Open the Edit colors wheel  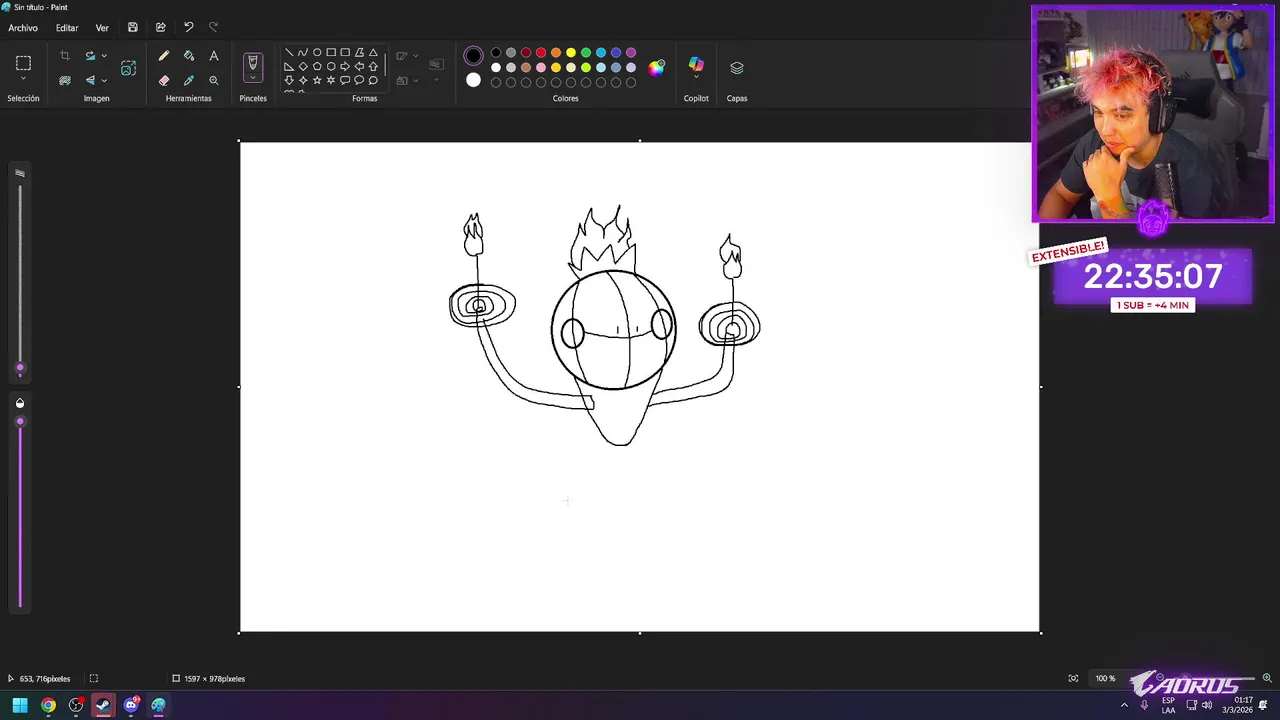(x=656, y=68)
